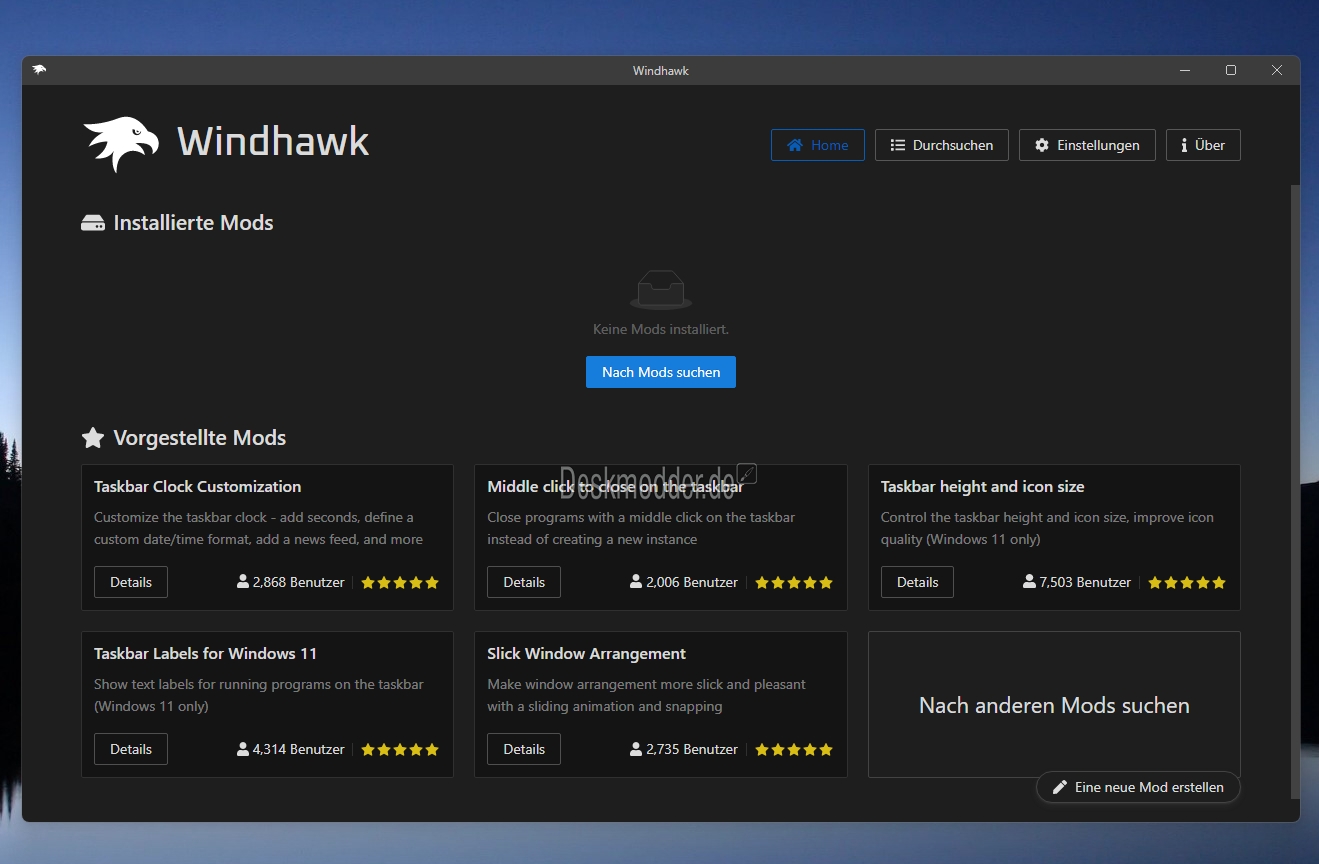1319x864 pixels.
Task: Open Details for Middle click to close
Action: pos(524,582)
